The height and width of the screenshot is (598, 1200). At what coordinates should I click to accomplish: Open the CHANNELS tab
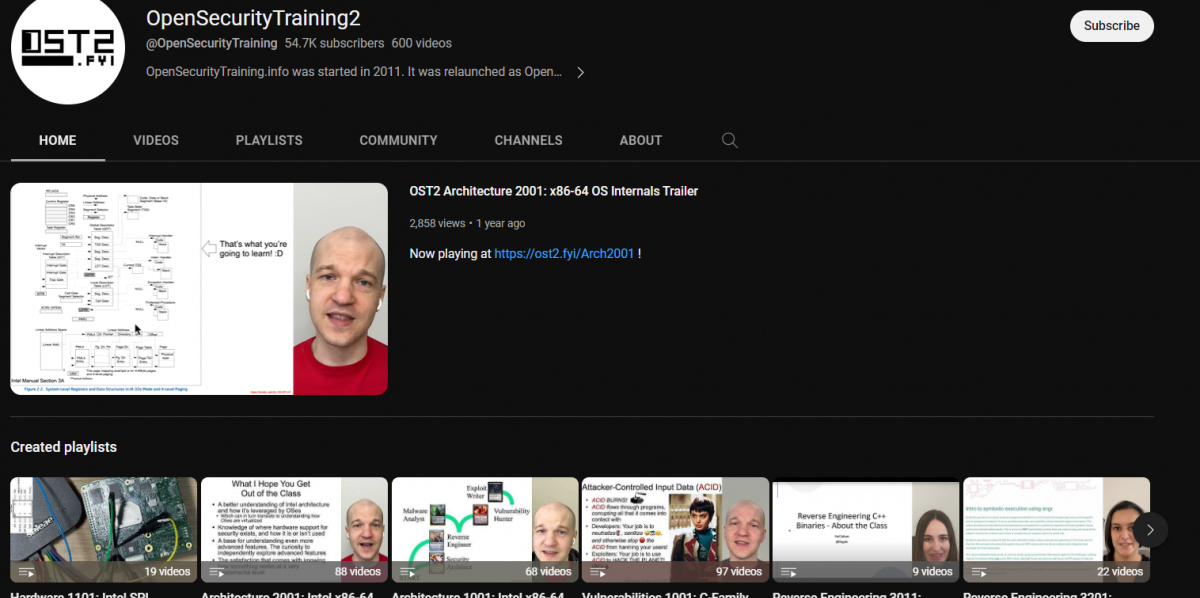coord(528,140)
